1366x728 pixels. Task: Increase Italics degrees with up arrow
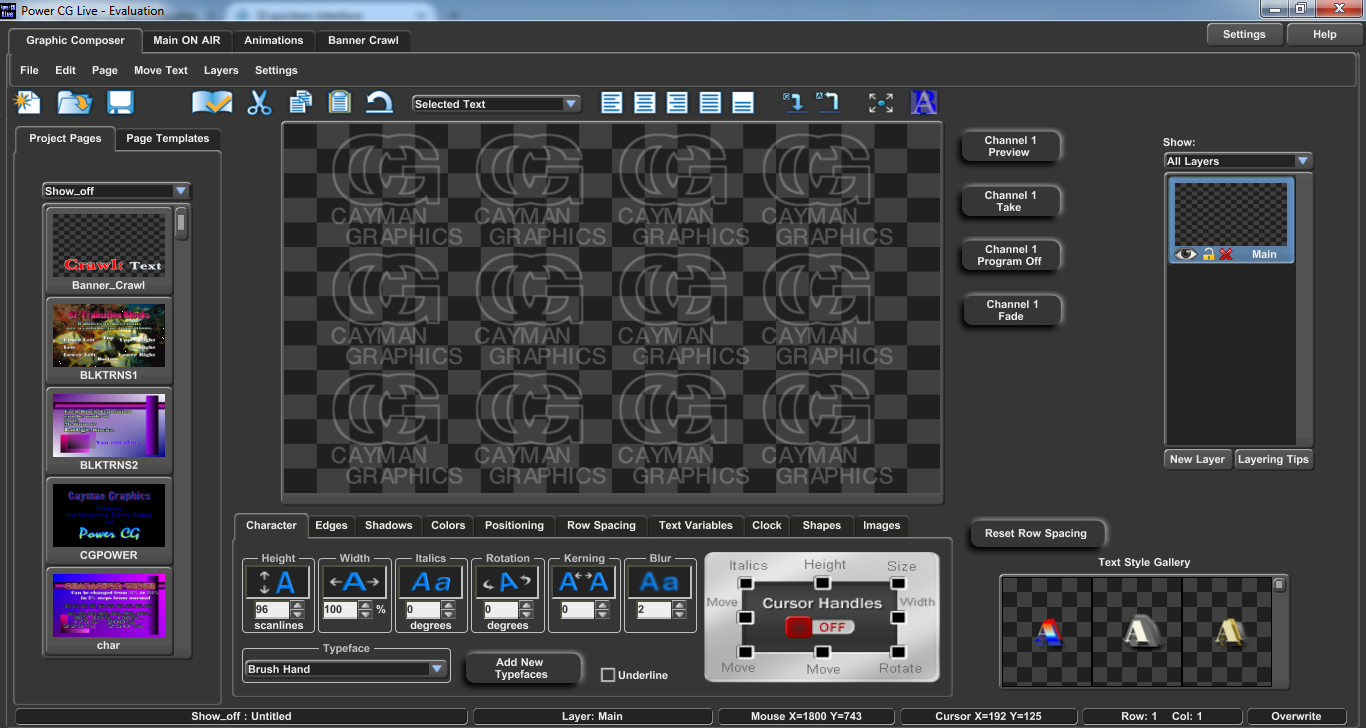[x=450, y=605]
